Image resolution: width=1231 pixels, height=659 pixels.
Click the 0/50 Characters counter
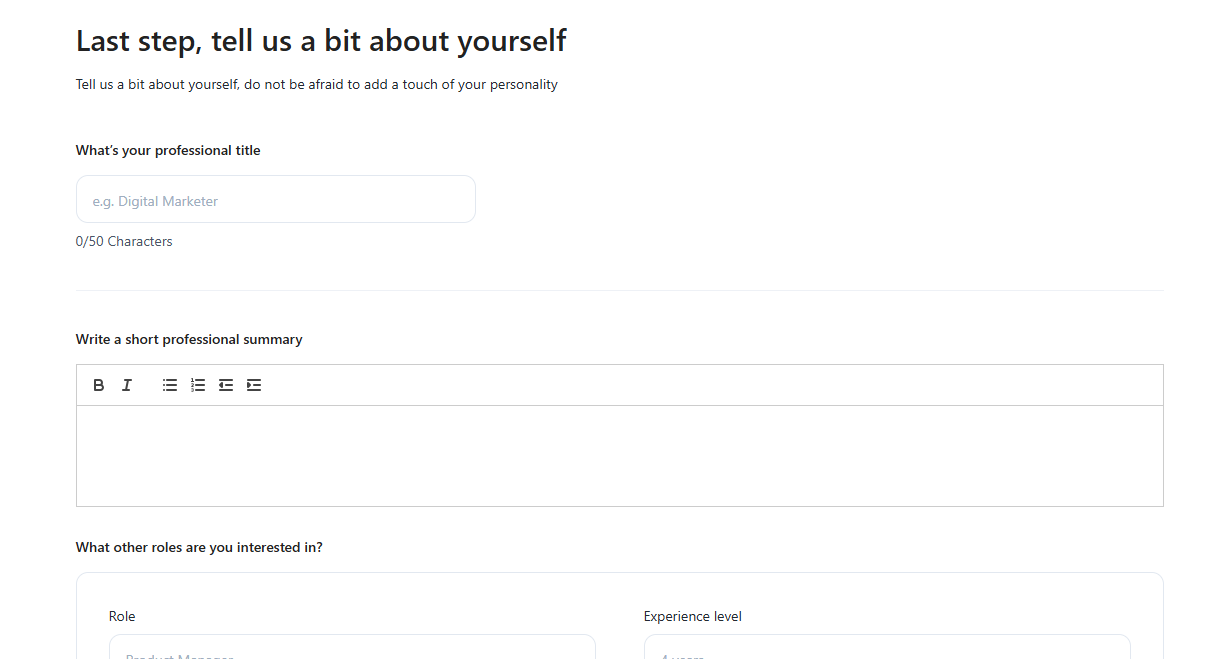[x=124, y=242]
